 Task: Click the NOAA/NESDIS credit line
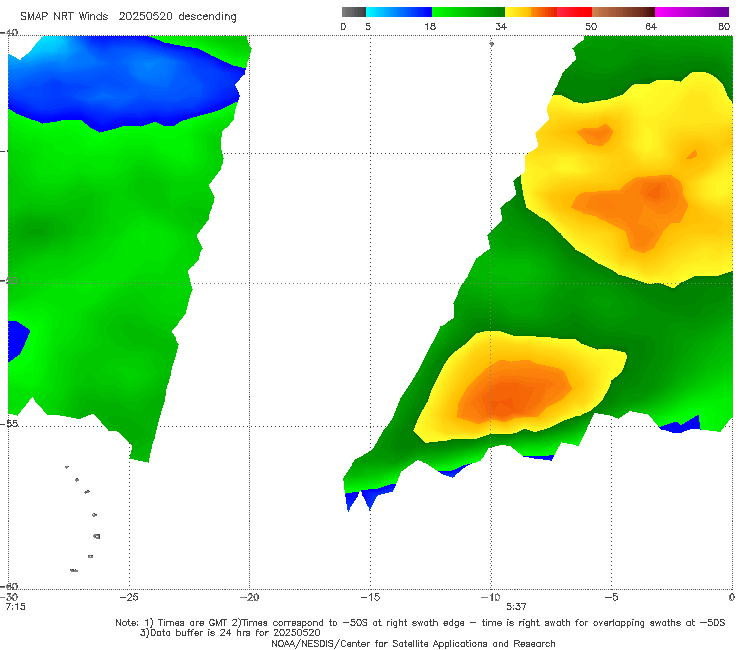(413, 643)
